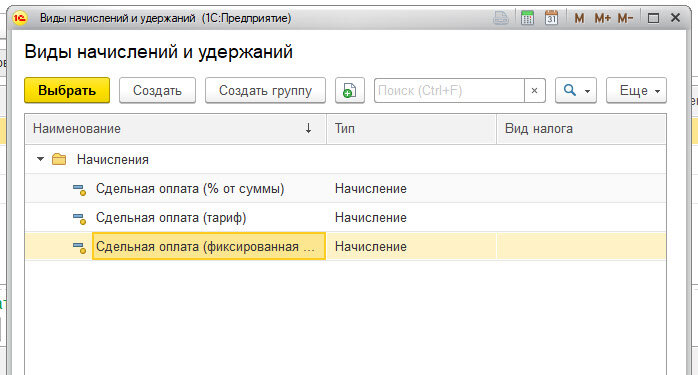Image resolution: width=698 pixels, height=375 pixels.
Task: Click the 1C application logo icon
Action: [20, 18]
